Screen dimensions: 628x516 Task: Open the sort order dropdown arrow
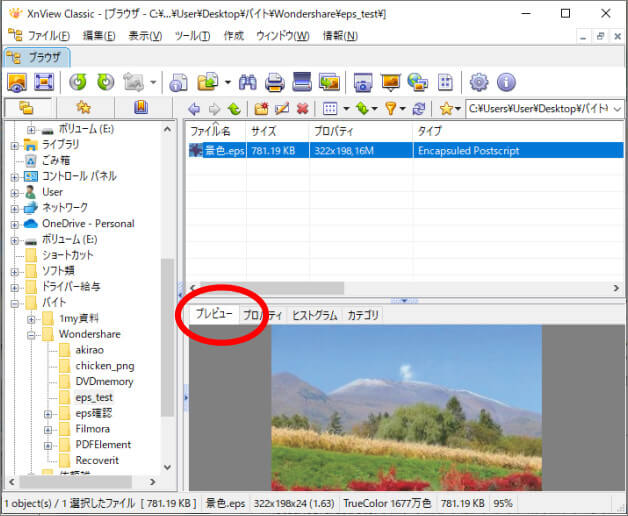(374, 109)
